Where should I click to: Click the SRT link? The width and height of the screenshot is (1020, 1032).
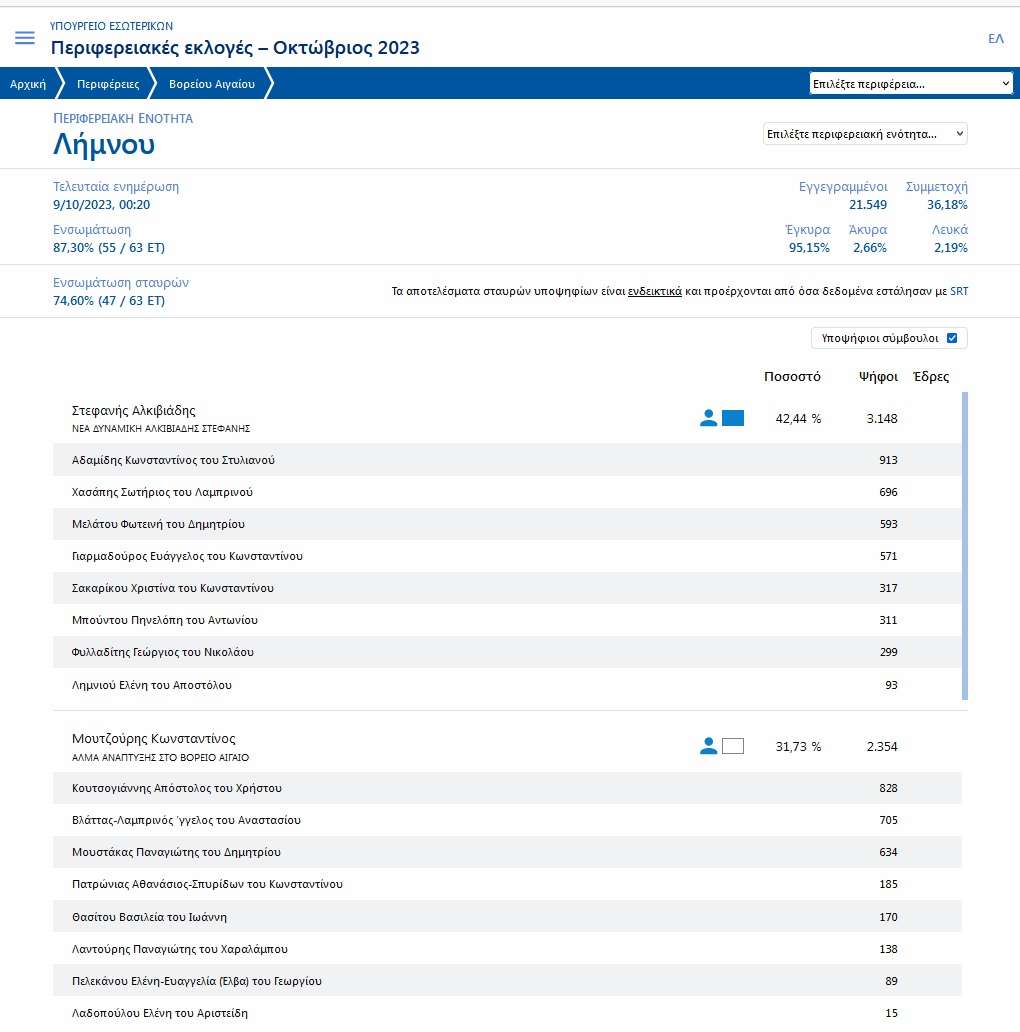[x=958, y=292]
